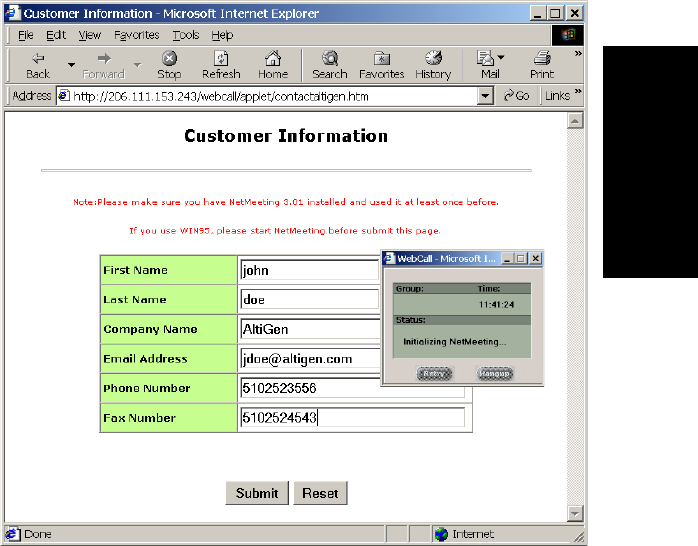Image resolution: width=698 pixels, height=546 pixels.
Task: Click the Fax Number input field
Action: [353, 418]
